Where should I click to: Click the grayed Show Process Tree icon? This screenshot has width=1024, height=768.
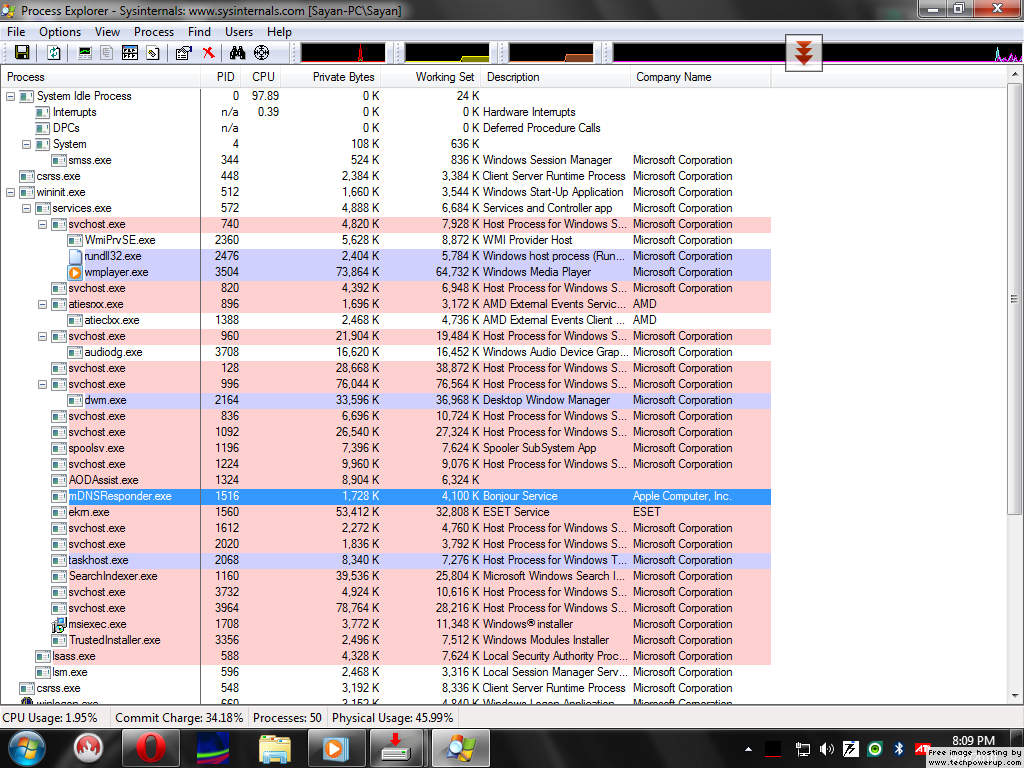[x=106, y=53]
